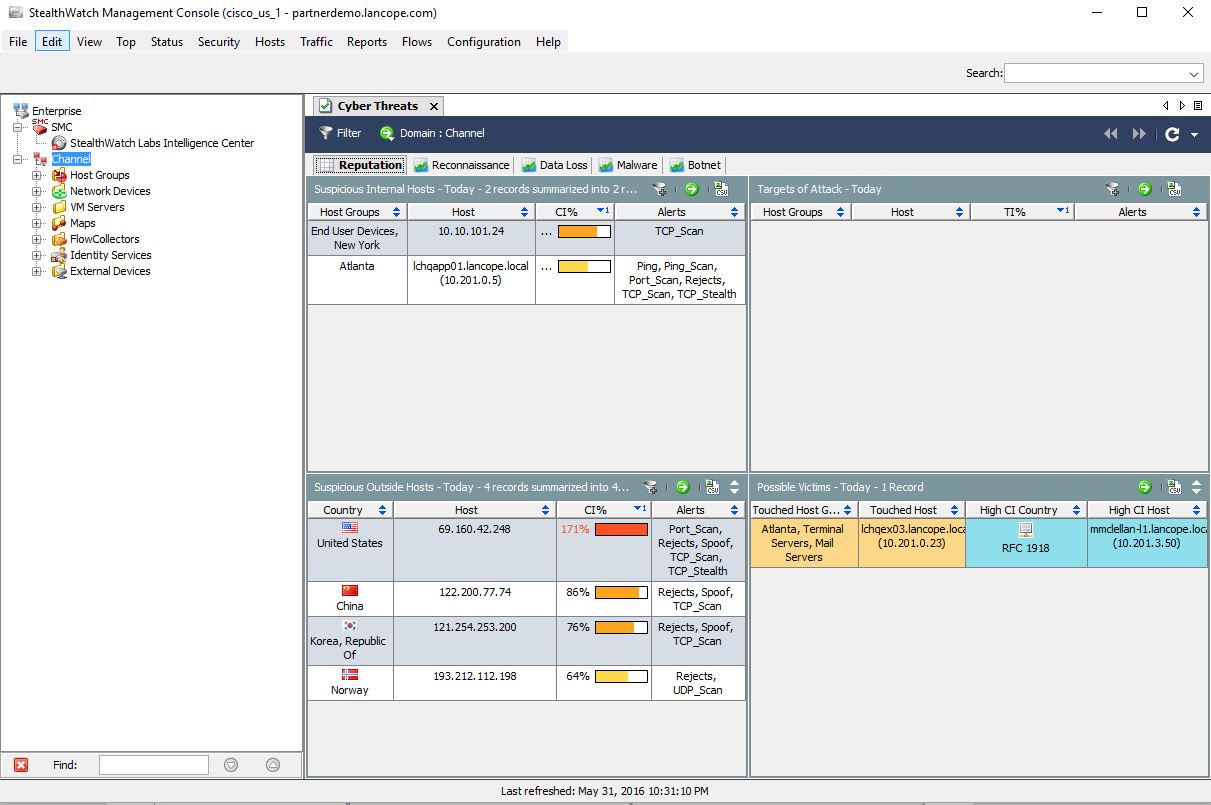Switch to the Malware tab
This screenshot has width=1211, height=805.
[628, 165]
